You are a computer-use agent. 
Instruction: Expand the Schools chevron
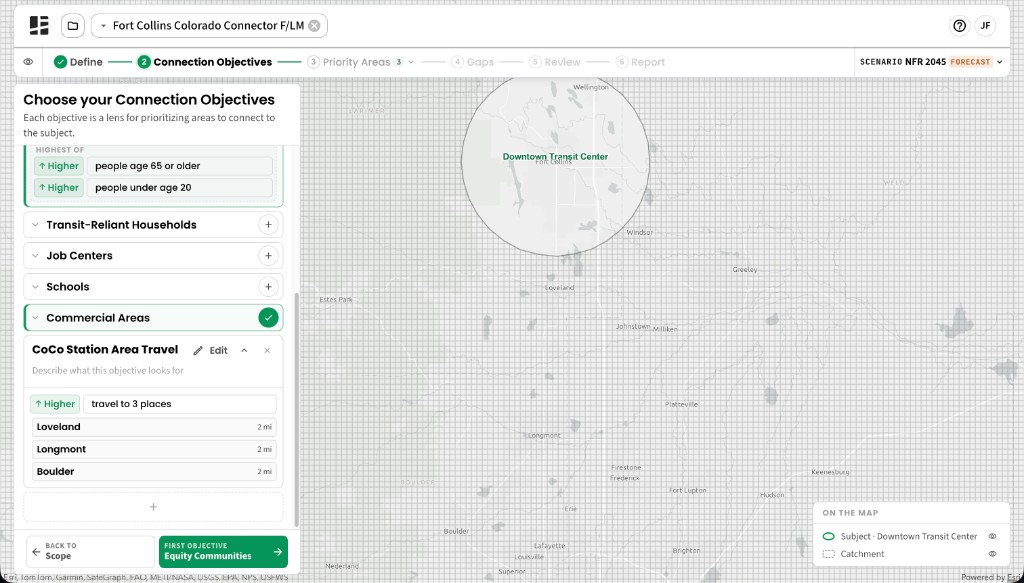[35, 287]
